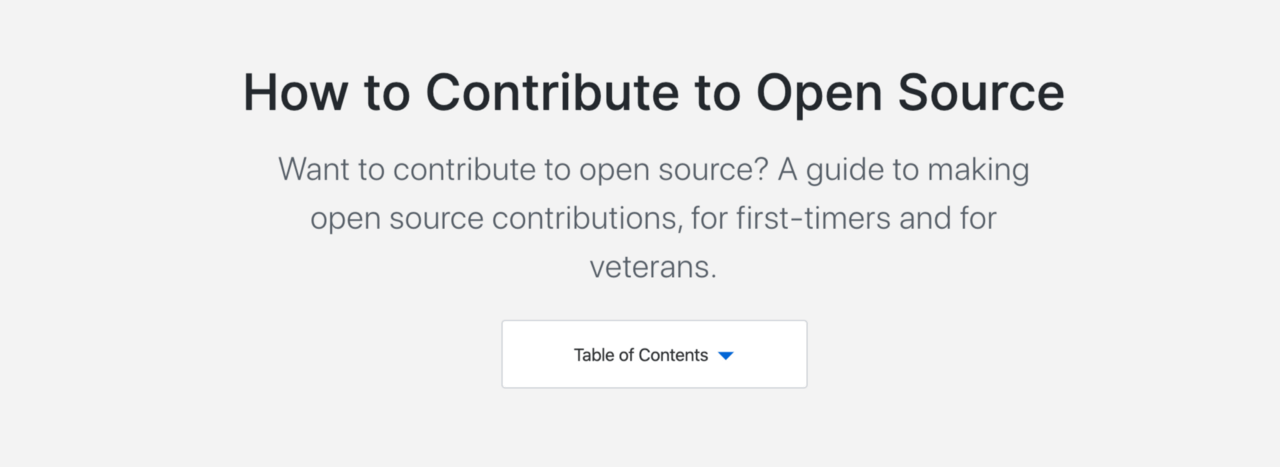
Task: Click the subtitle line "open source contributions, for first-timers"
Action: point(654,218)
